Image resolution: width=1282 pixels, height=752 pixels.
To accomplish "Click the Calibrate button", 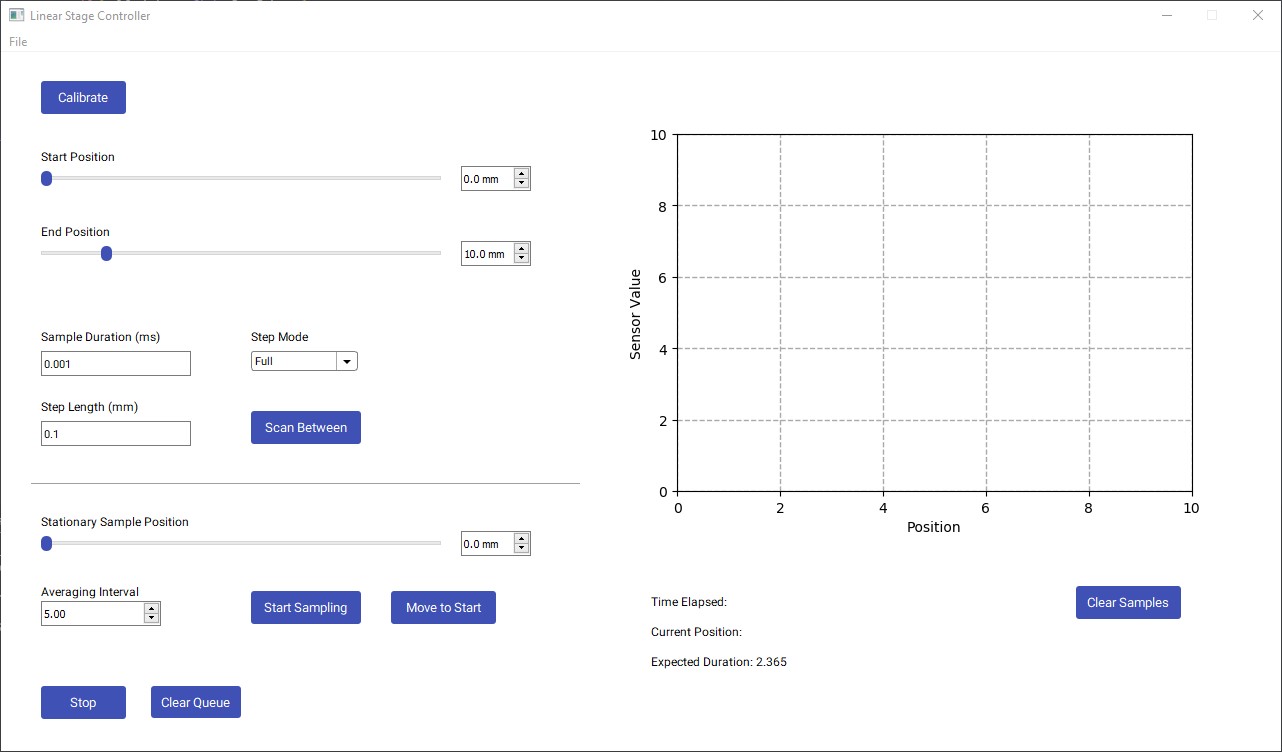I will [x=83, y=98].
